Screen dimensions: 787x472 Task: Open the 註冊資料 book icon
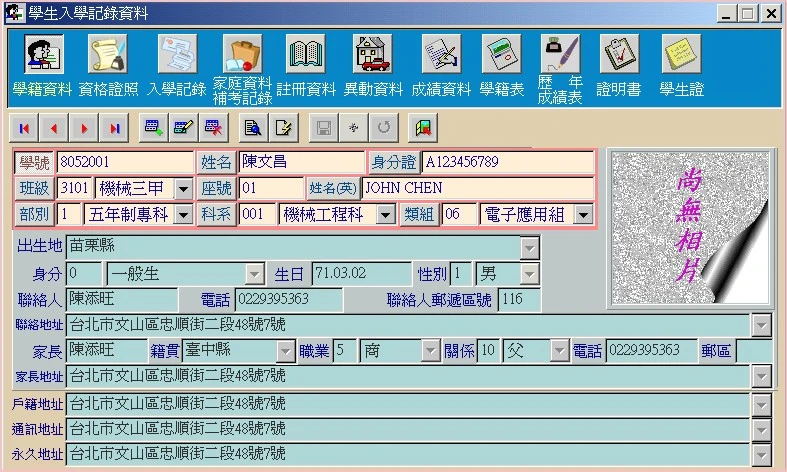[x=305, y=54]
